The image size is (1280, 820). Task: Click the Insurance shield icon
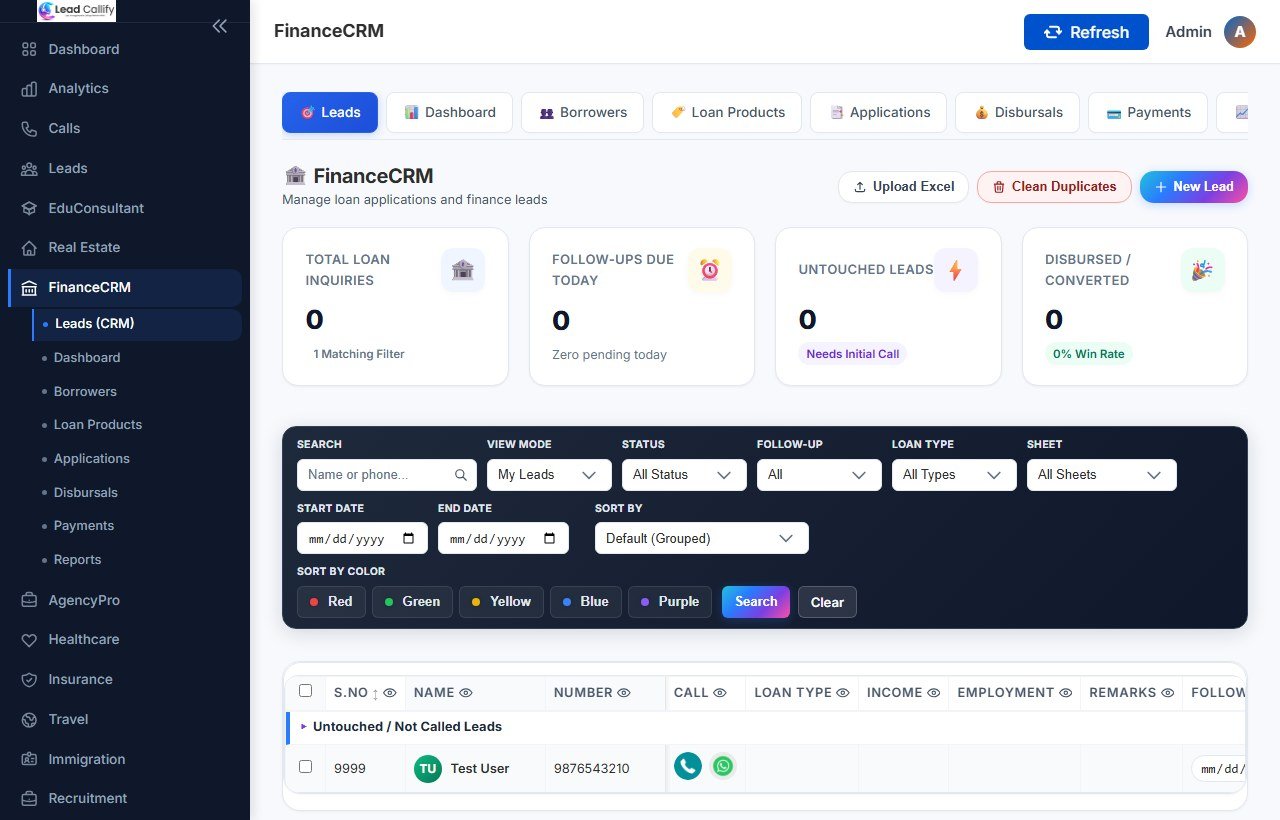pyautogui.click(x=29, y=680)
